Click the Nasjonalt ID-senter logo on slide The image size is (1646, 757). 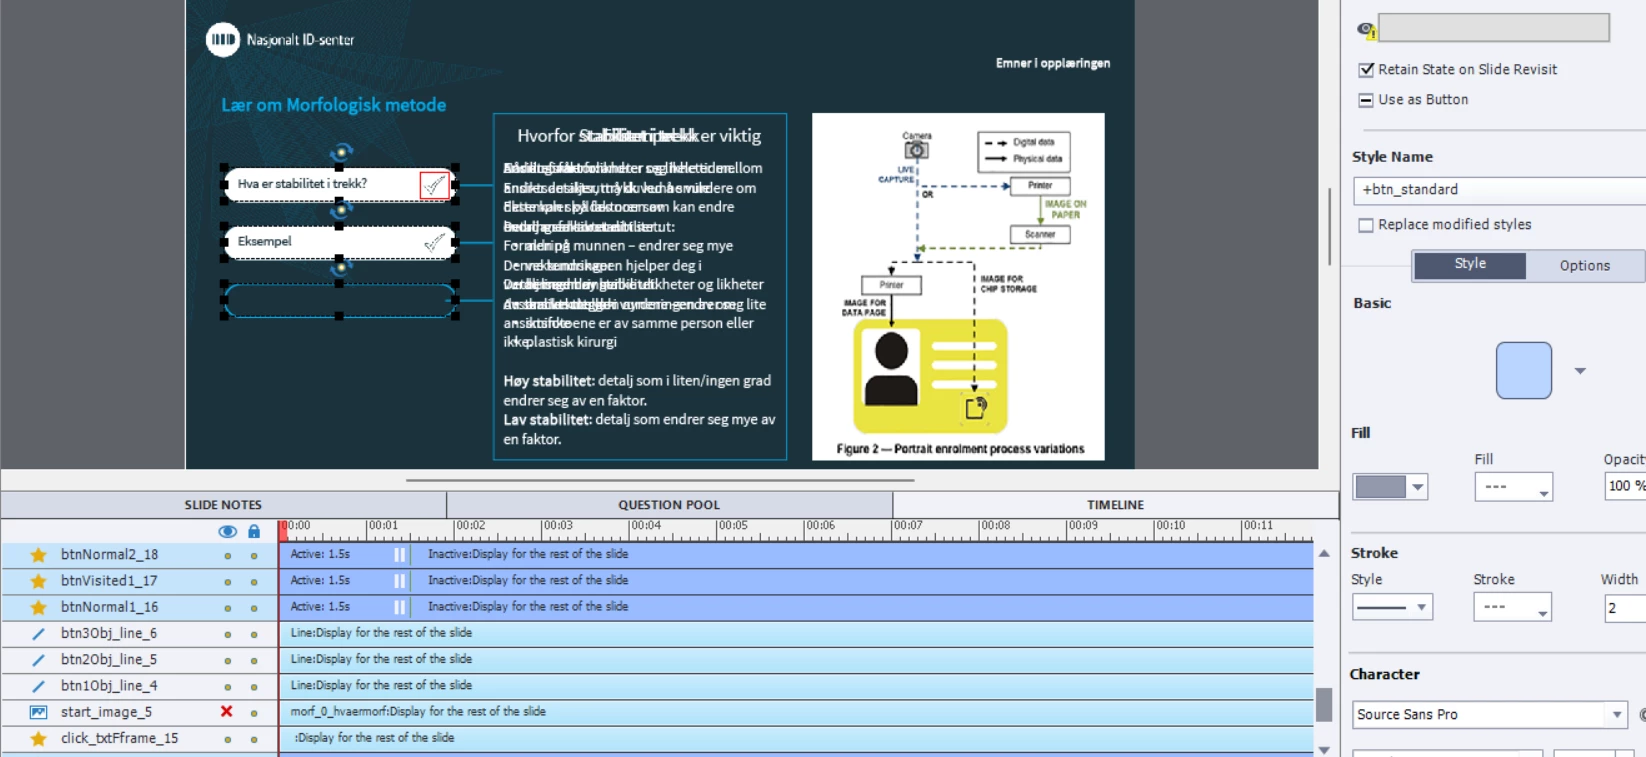point(279,40)
